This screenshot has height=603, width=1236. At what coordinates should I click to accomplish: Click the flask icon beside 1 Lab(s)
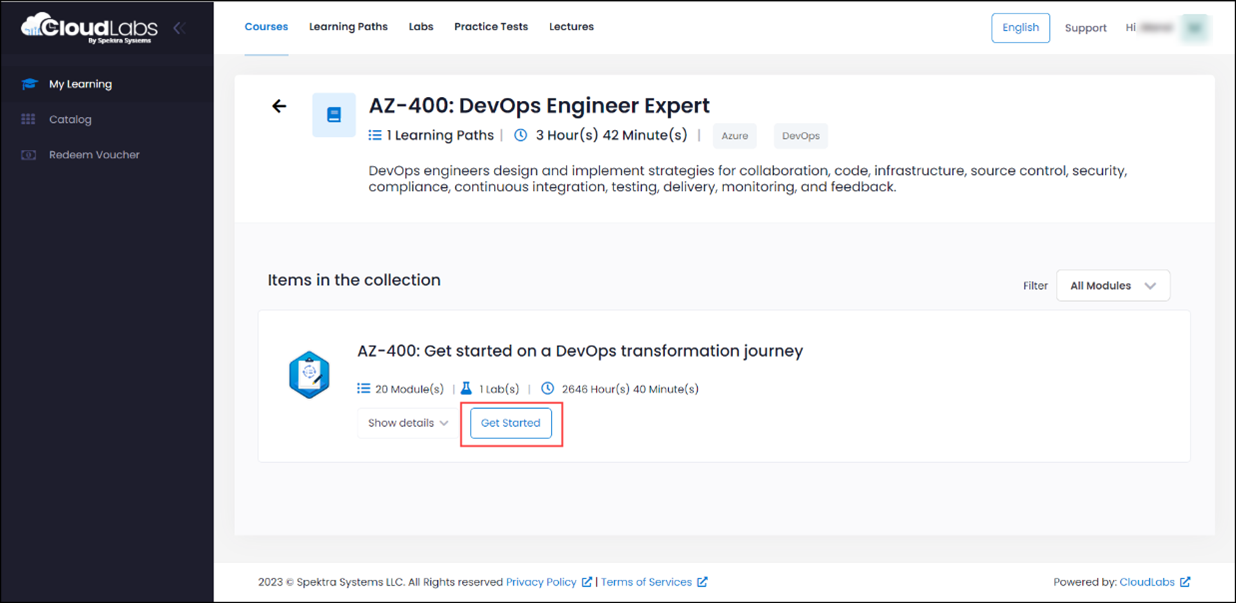click(466, 388)
